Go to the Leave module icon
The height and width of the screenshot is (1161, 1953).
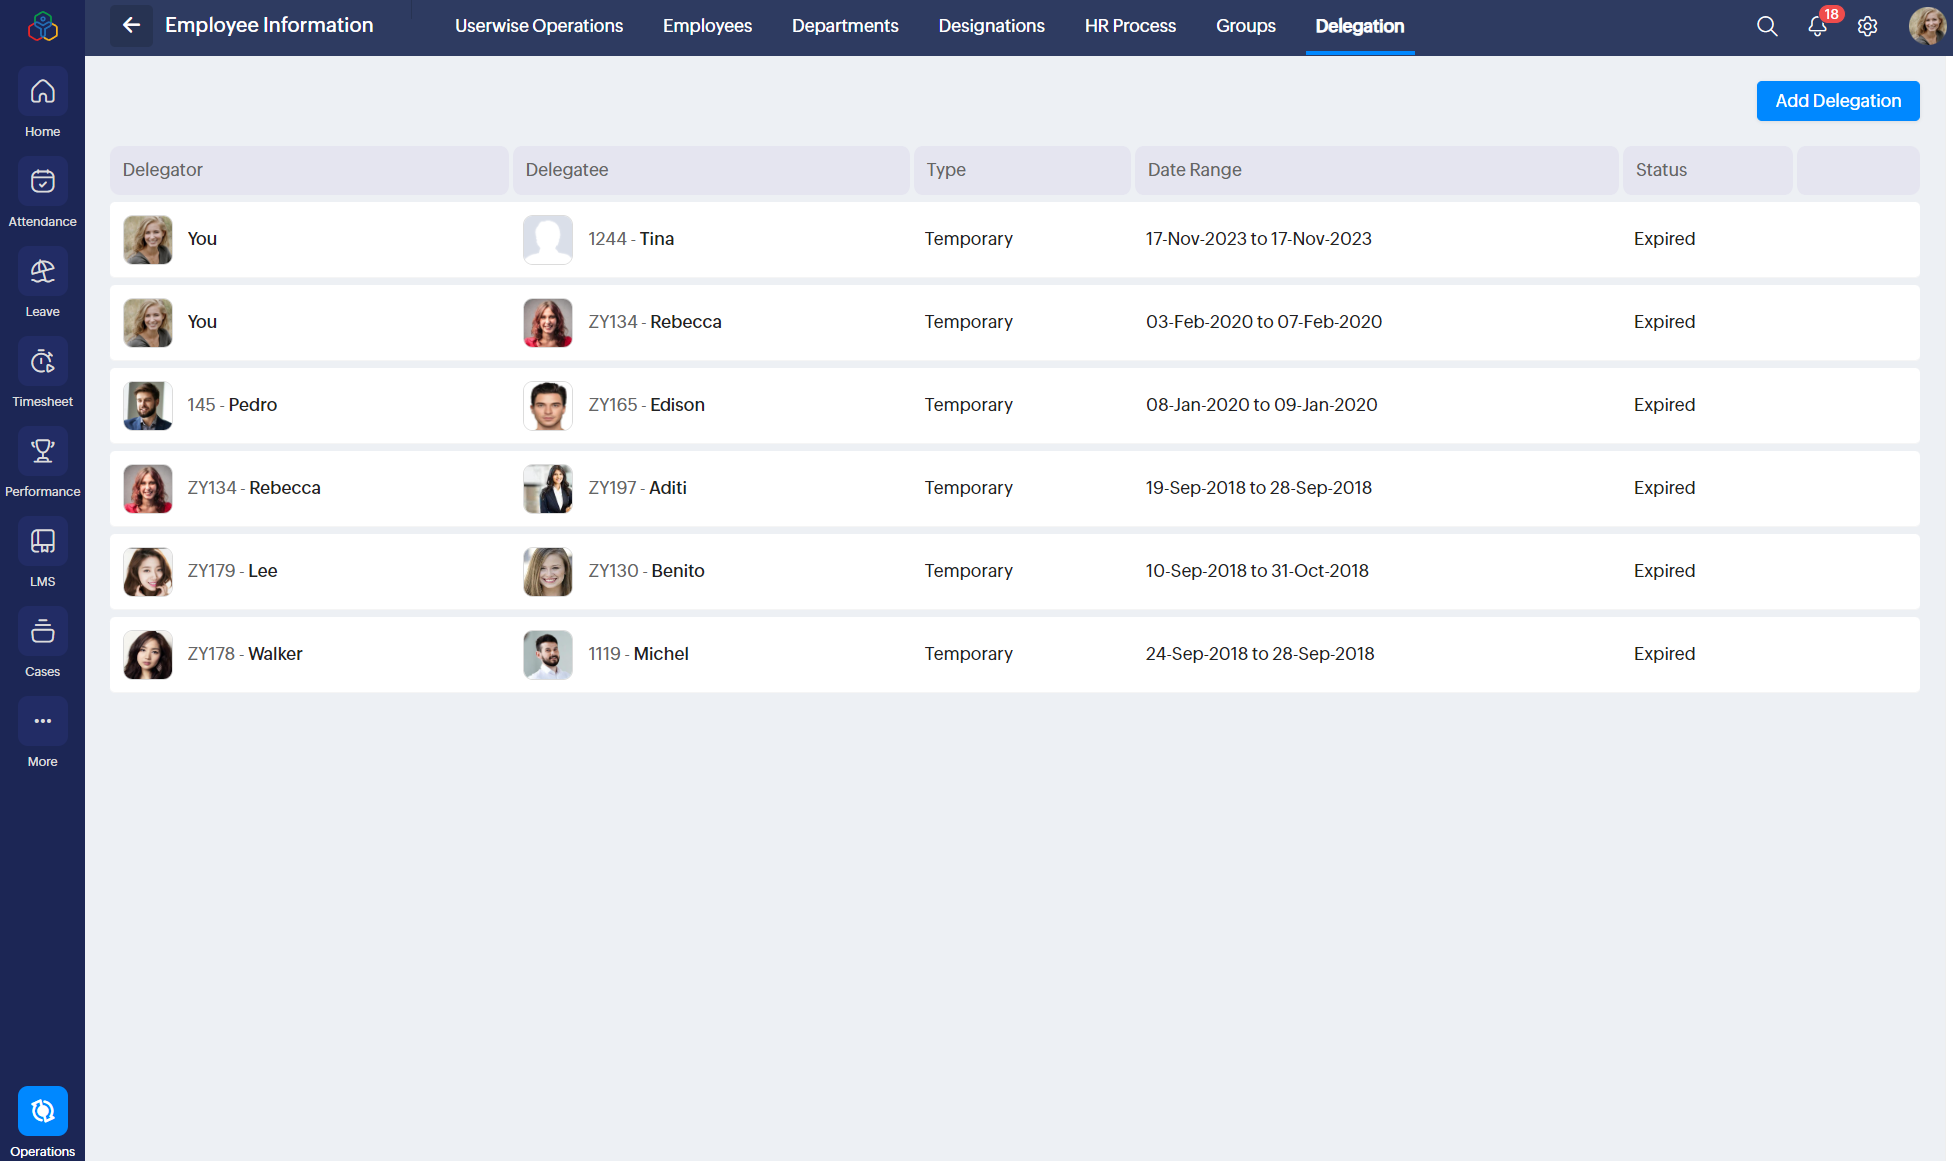pyautogui.click(x=42, y=272)
